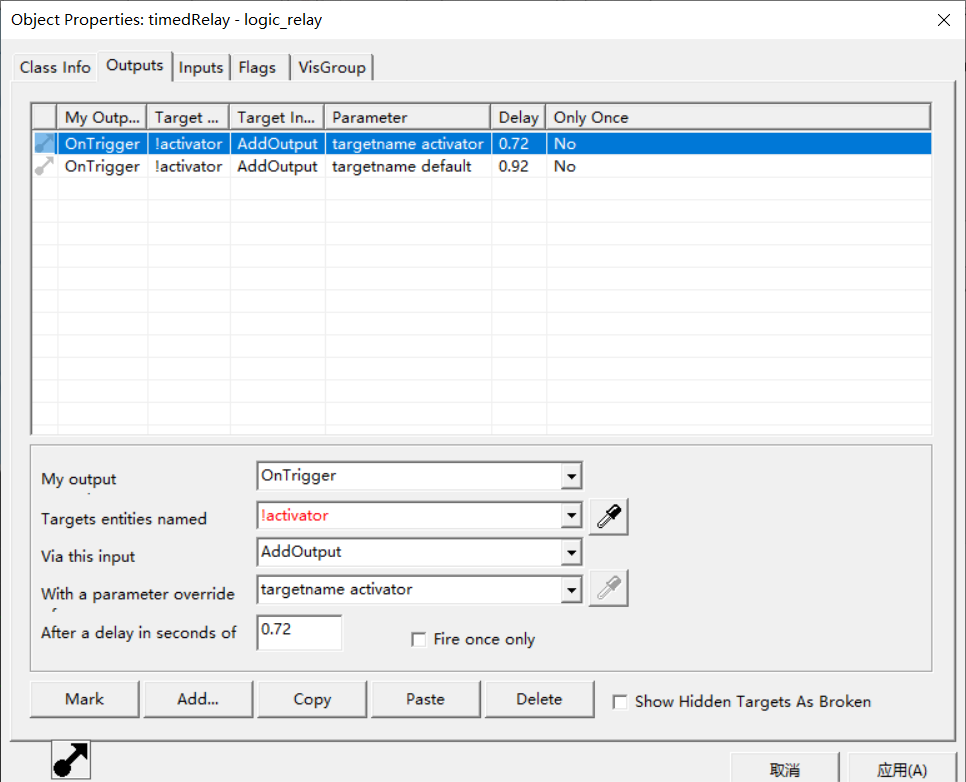The height and width of the screenshot is (782, 966).
Task: Click the targetname activator text in the override field
Action: coord(336,590)
